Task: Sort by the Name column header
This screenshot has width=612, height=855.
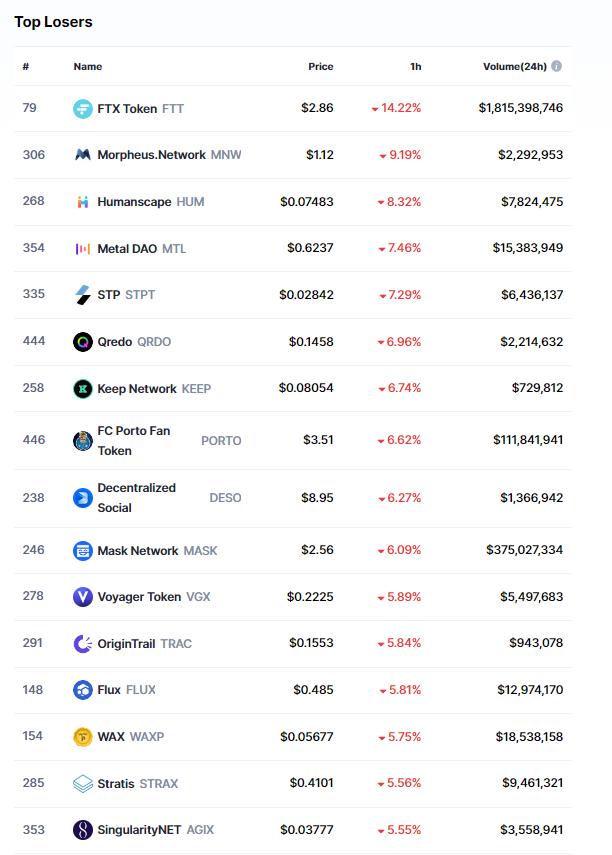Action: point(88,67)
